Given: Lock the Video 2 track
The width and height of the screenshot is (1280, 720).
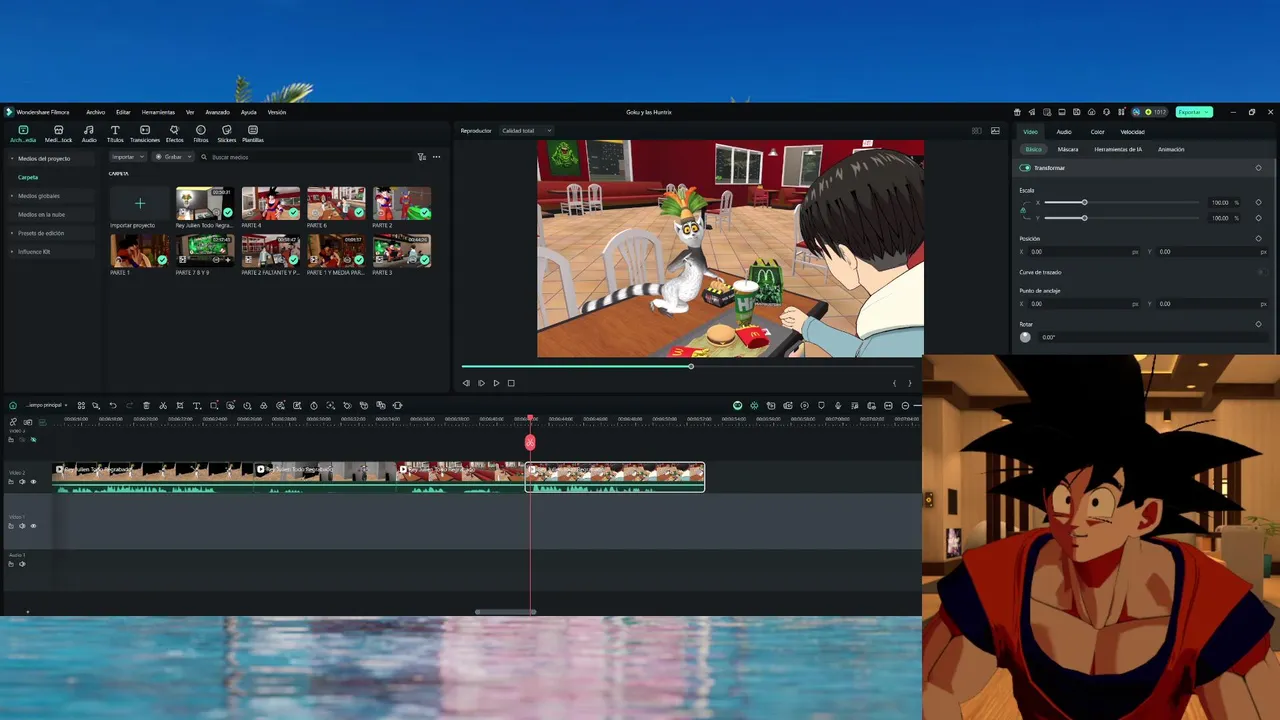Looking at the screenshot, I should click(x=11, y=482).
